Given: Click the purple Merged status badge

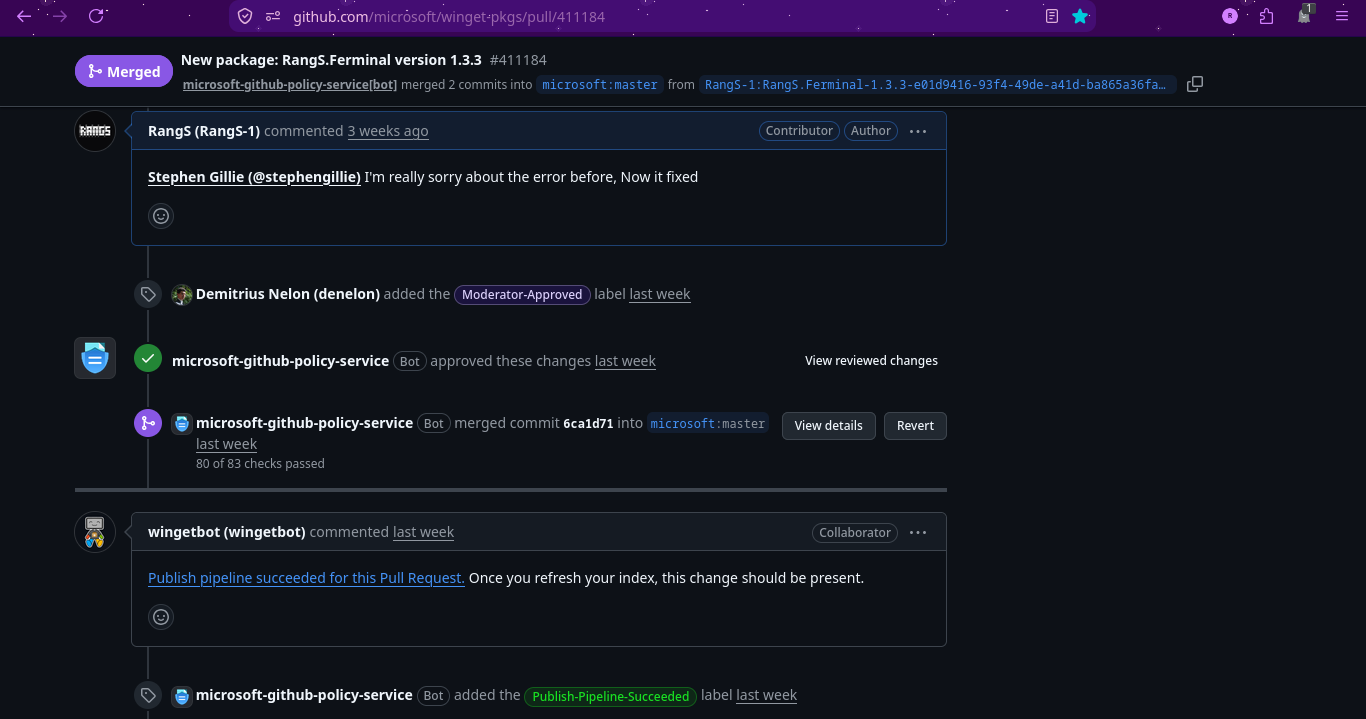Looking at the screenshot, I should point(124,71).
